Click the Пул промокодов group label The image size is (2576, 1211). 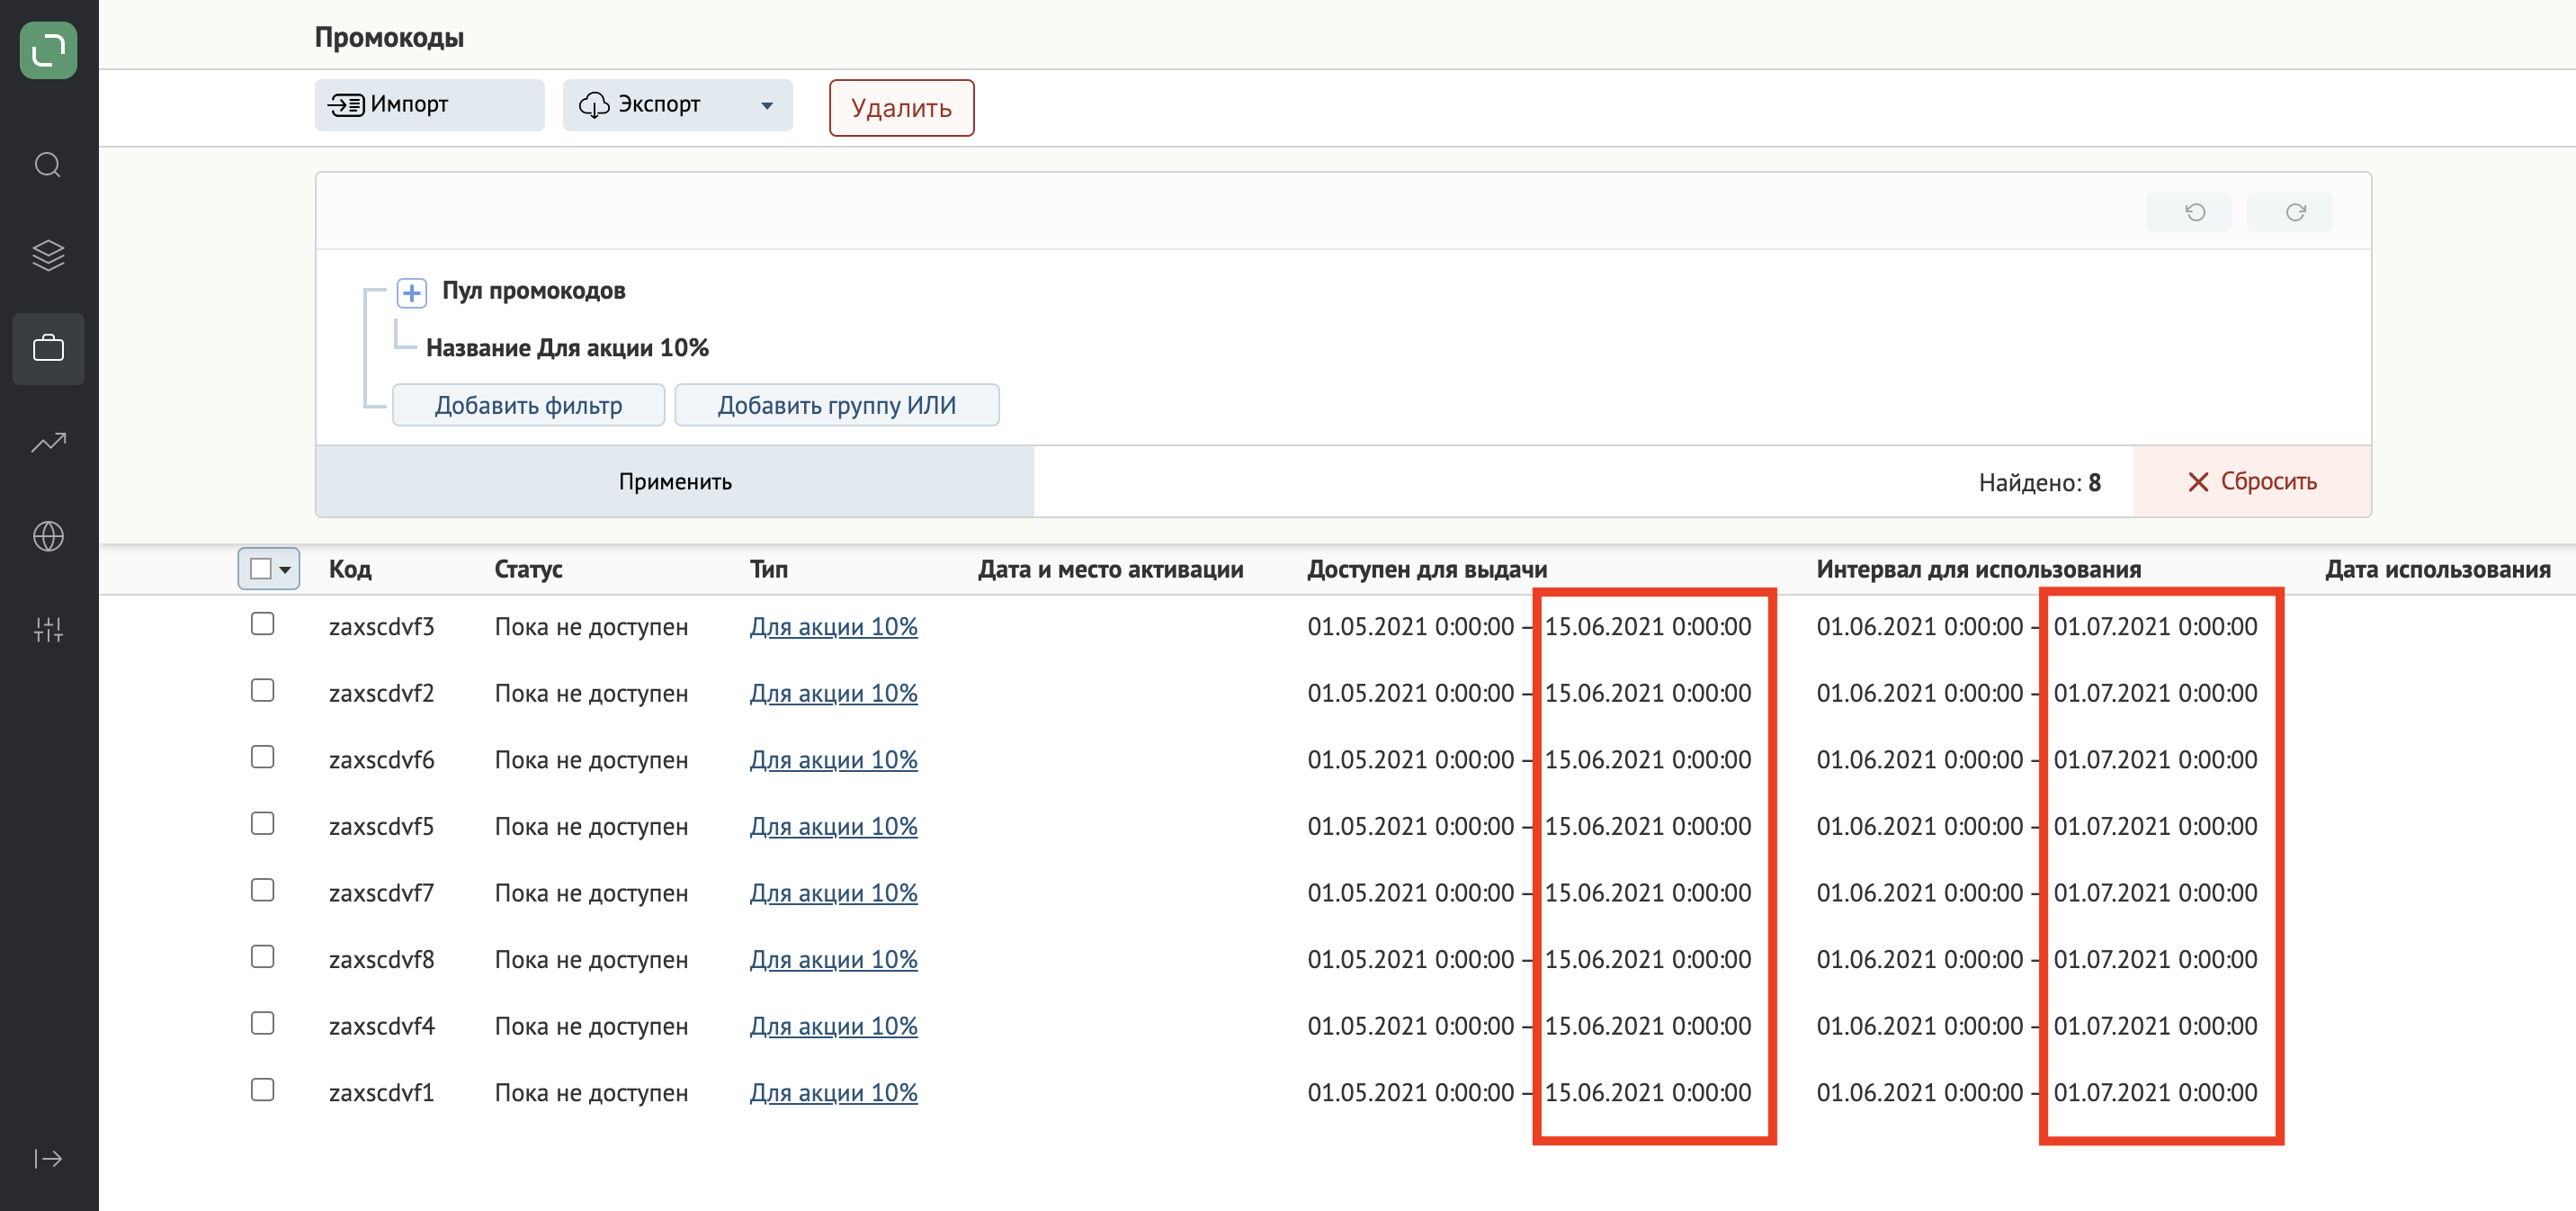533,291
